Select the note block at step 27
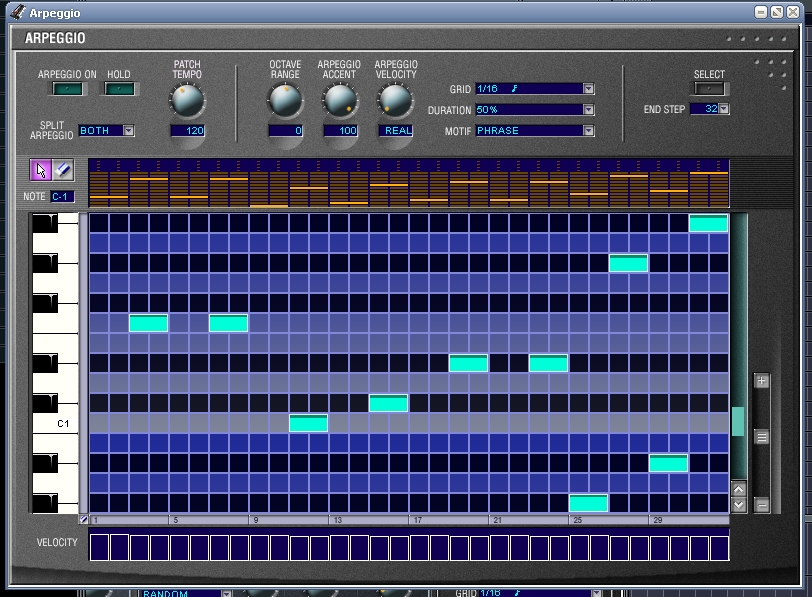The image size is (812, 597). click(x=628, y=263)
